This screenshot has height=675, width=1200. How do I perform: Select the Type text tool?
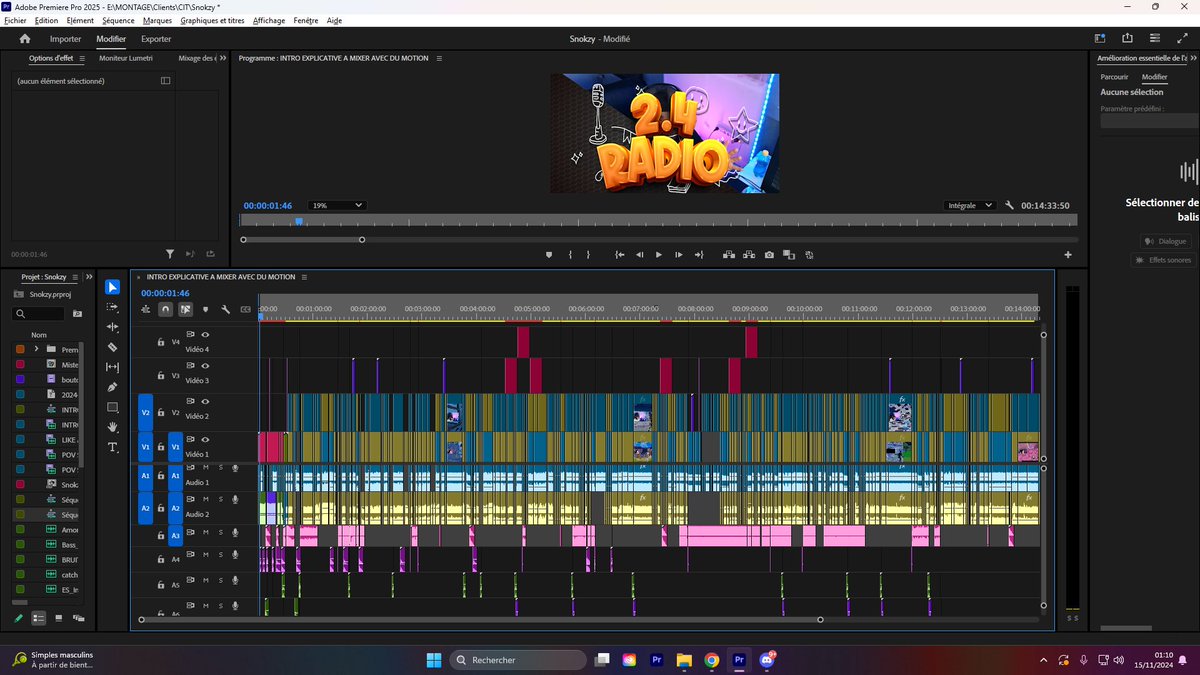[112, 447]
